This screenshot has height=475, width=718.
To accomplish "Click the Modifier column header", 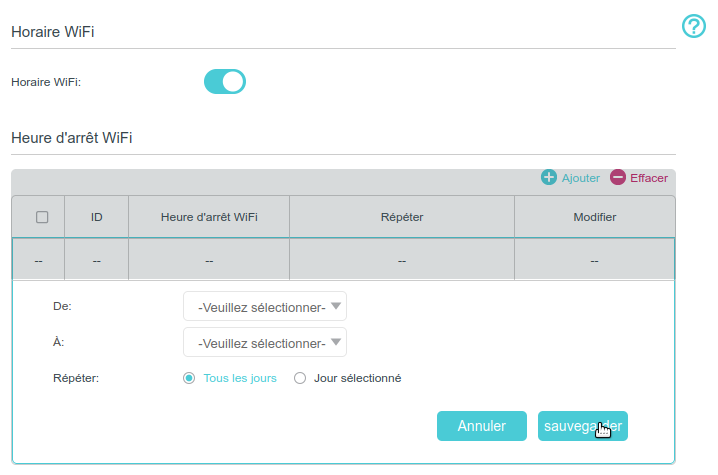I will click(x=594, y=217).
